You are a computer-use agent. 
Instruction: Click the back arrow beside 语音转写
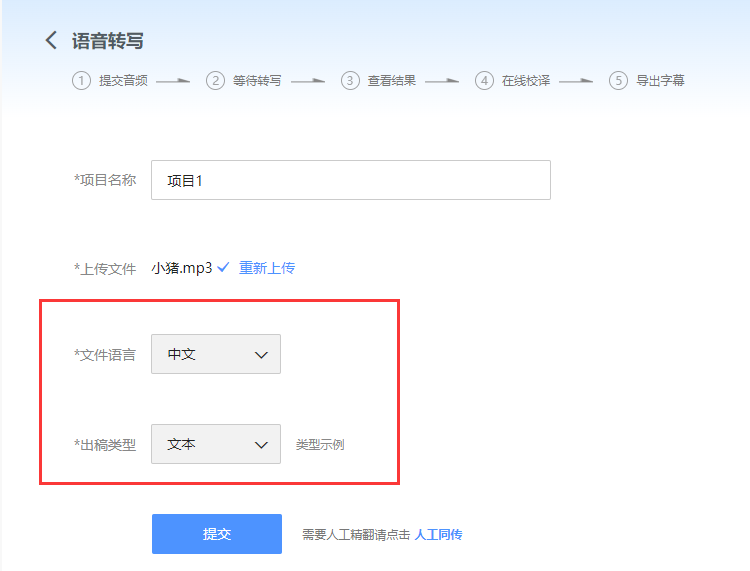pyautogui.click(x=51, y=41)
